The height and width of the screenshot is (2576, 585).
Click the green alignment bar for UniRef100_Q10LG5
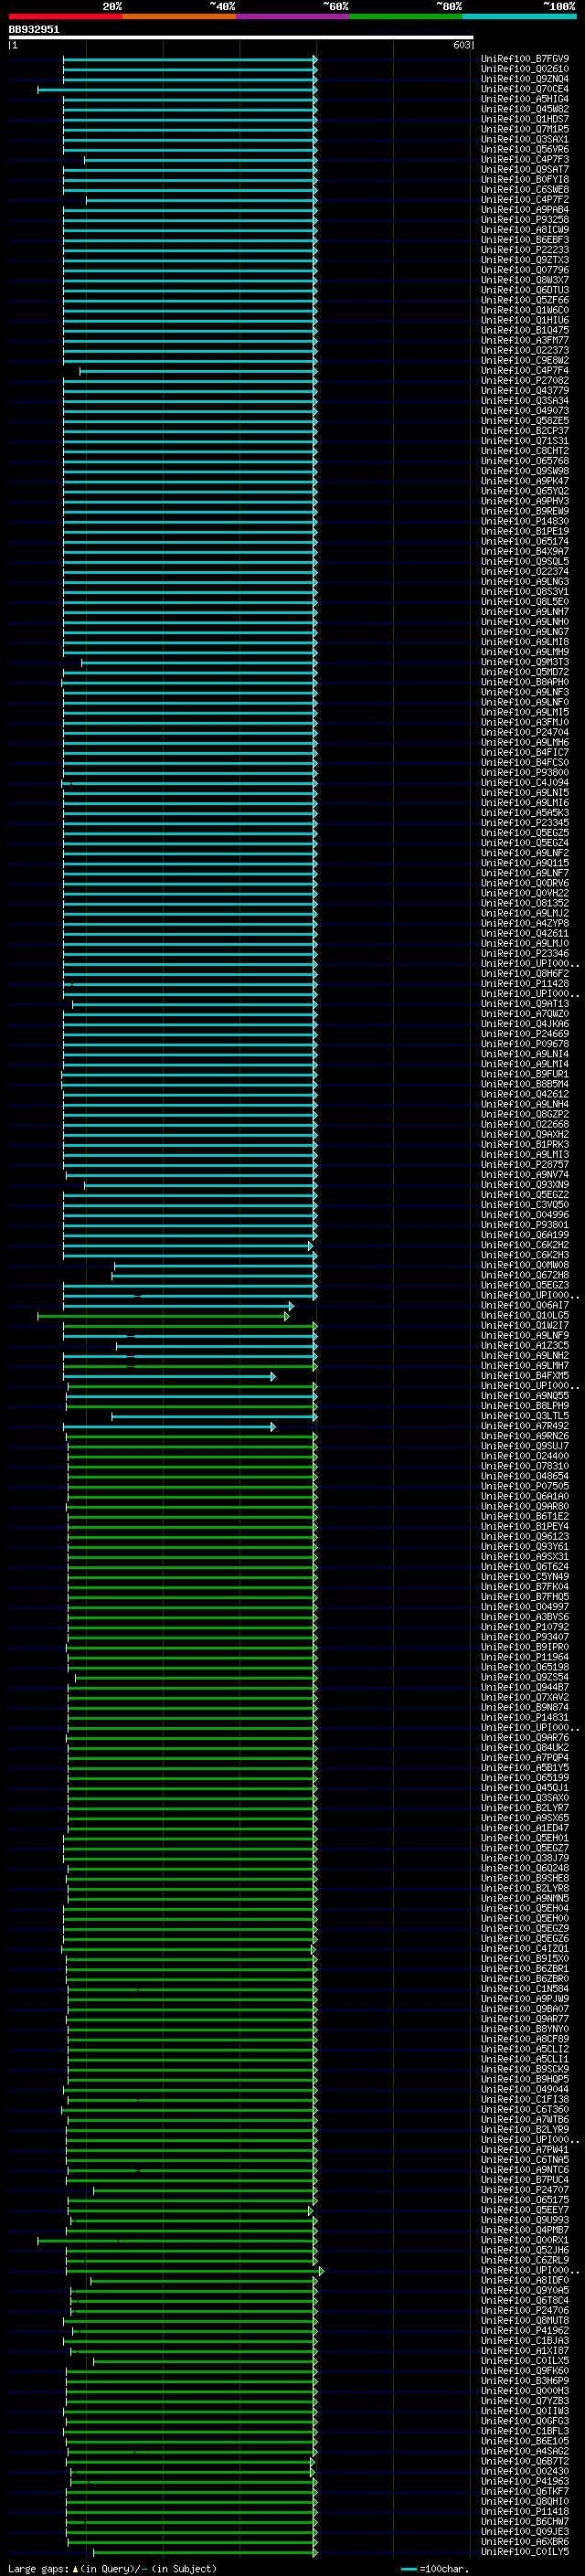coord(163,1316)
